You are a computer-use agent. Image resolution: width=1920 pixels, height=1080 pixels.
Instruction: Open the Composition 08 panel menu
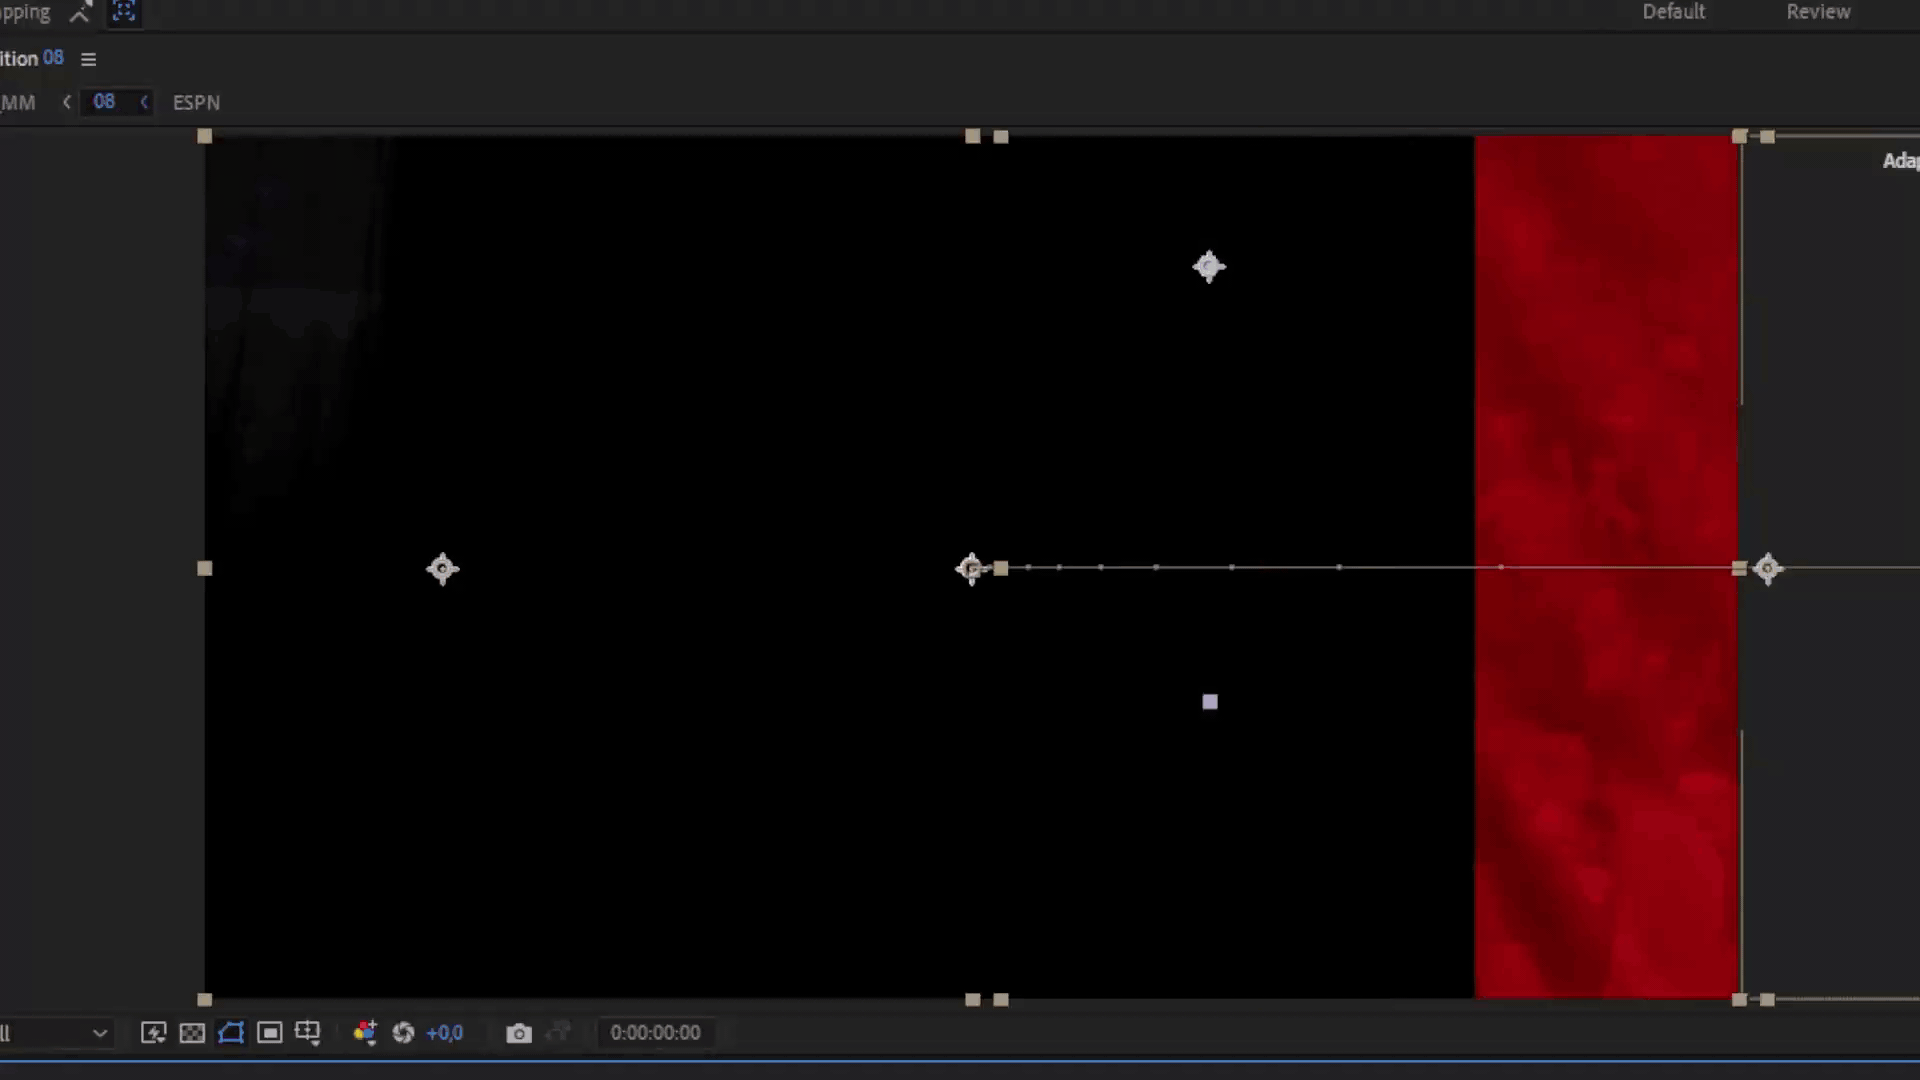tap(88, 60)
